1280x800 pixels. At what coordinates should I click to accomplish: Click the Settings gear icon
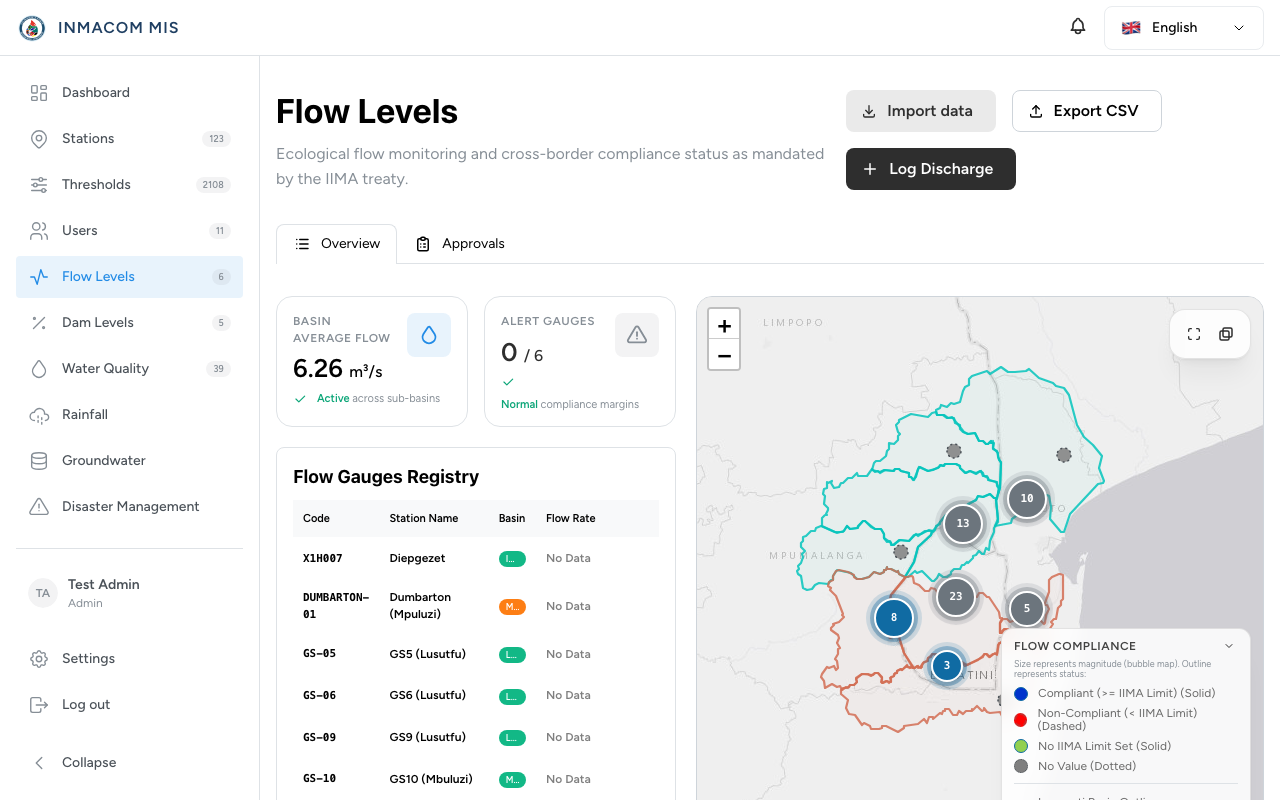tap(39, 659)
